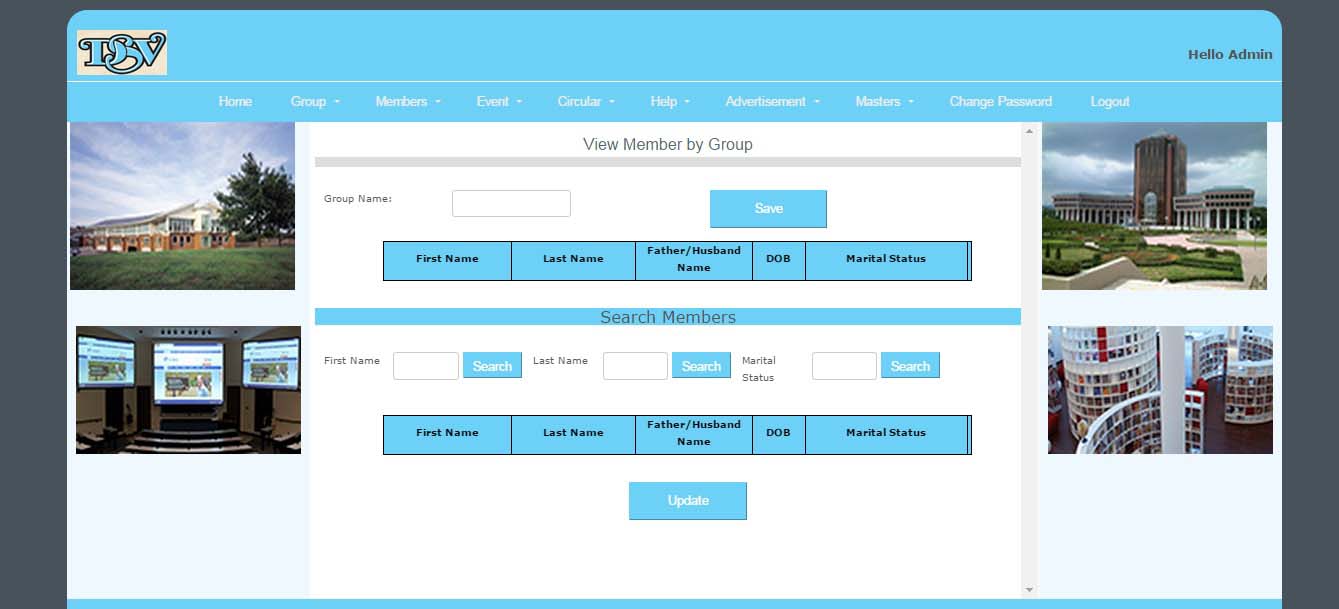Click the TSV logo in the header
1339x609 pixels.
(x=122, y=53)
